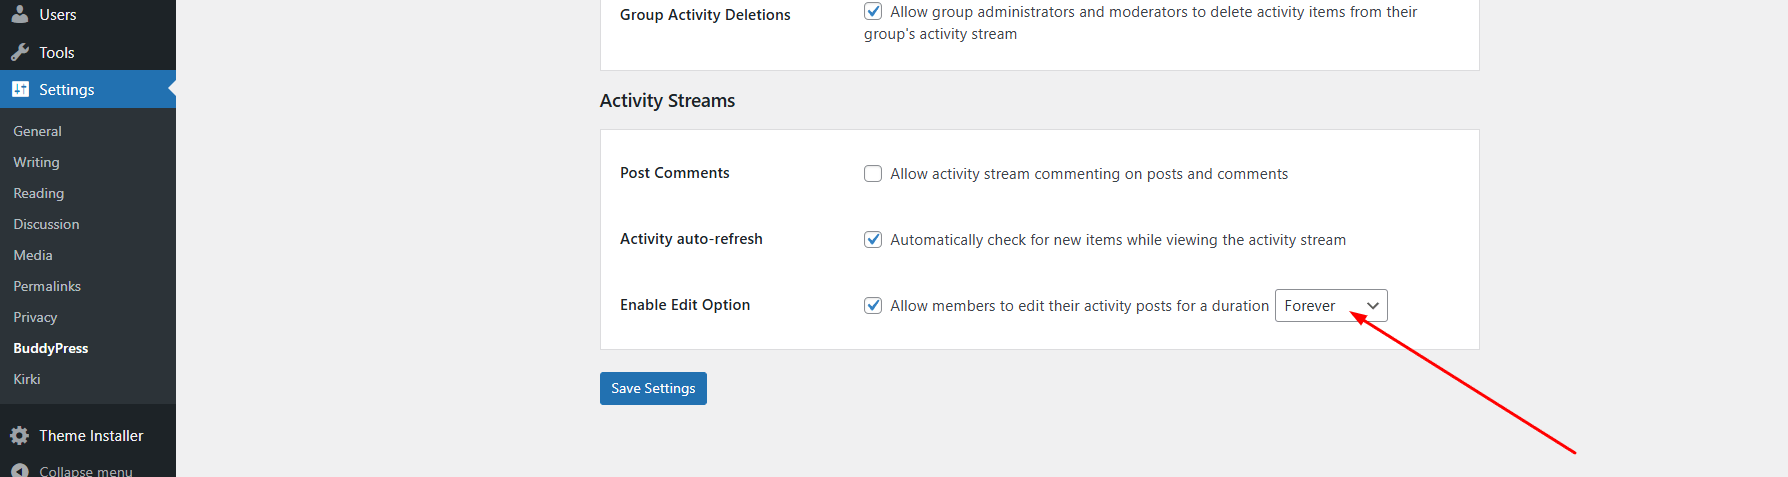The height and width of the screenshot is (477, 1788).
Task: Open the Privacy settings page
Action: click(x=35, y=317)
